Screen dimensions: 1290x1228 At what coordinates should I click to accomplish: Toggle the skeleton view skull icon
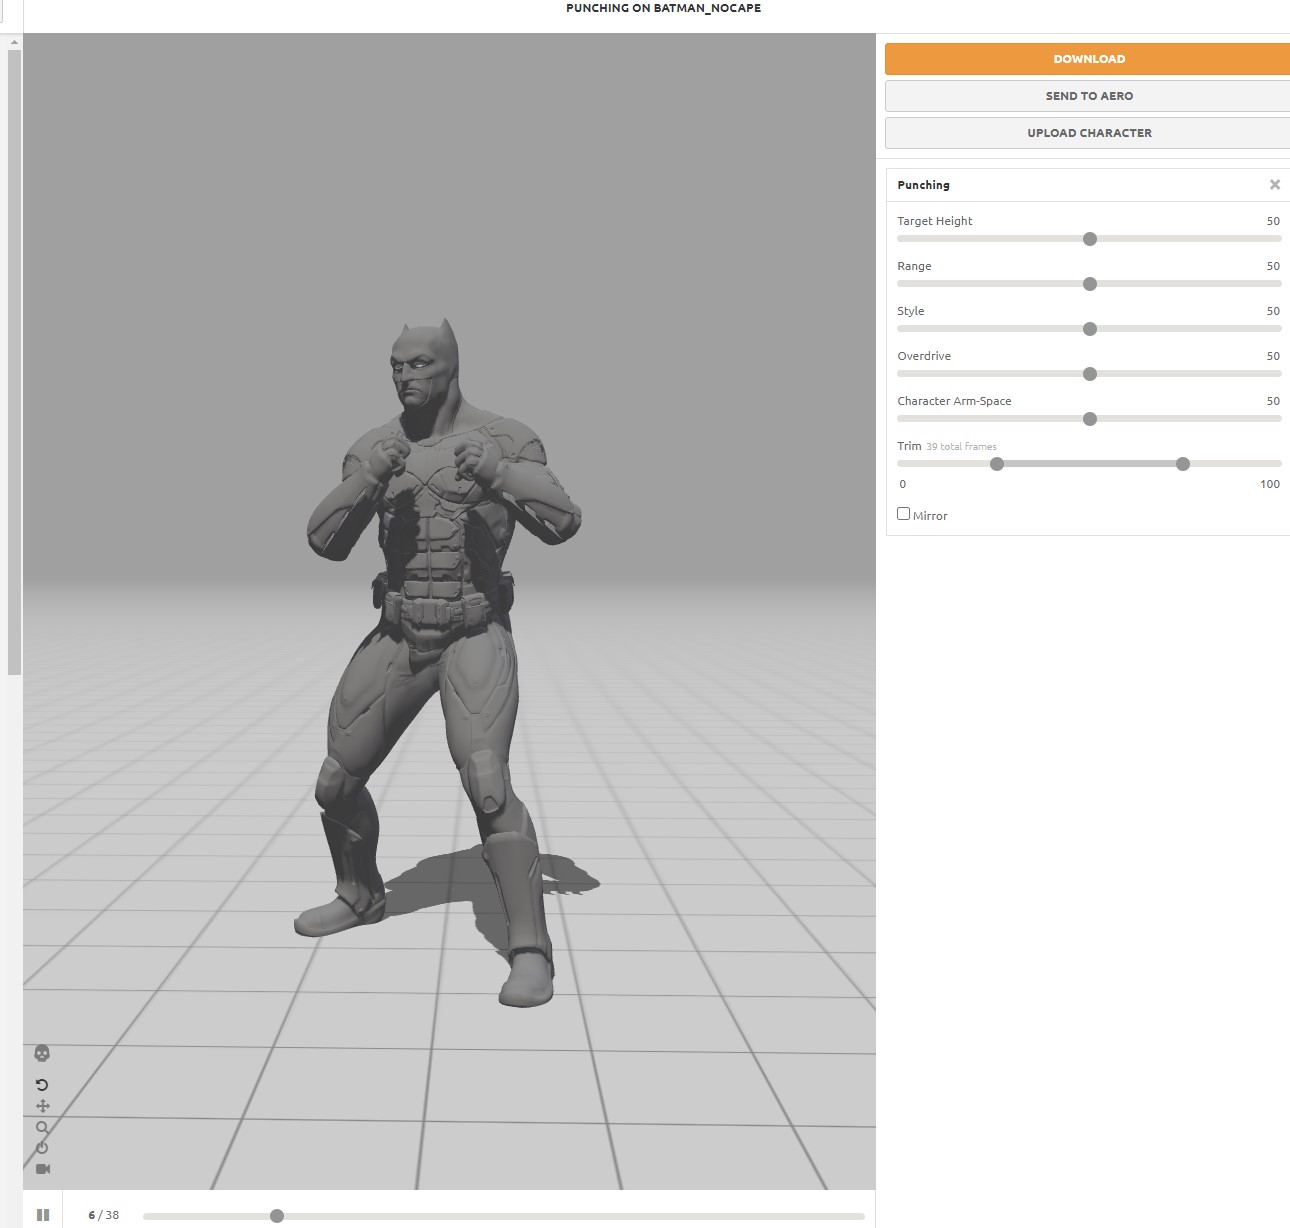pos(42,1053)
